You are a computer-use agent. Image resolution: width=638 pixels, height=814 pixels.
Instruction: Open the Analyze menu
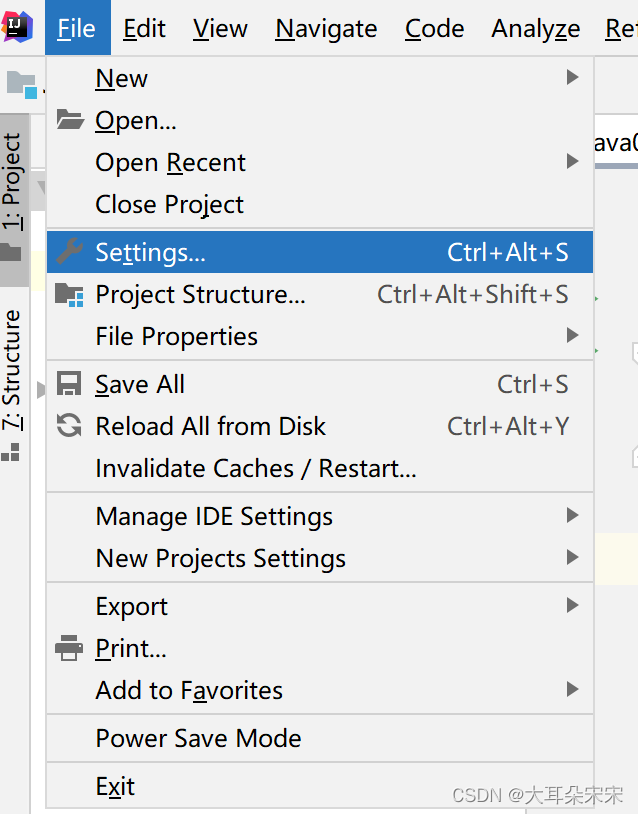535,29
